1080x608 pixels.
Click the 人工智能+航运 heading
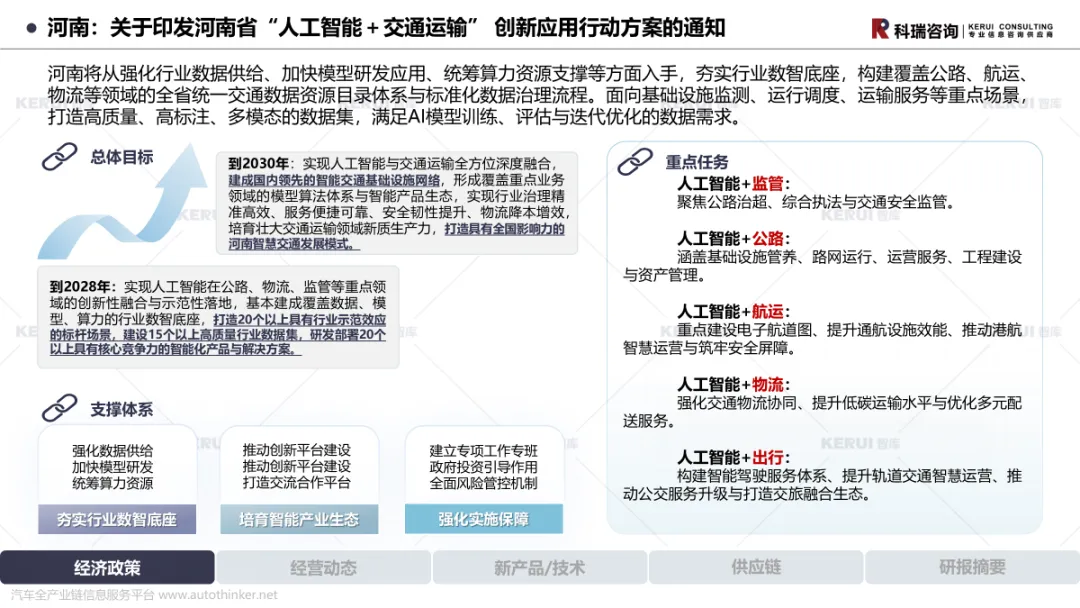[733, 312]
